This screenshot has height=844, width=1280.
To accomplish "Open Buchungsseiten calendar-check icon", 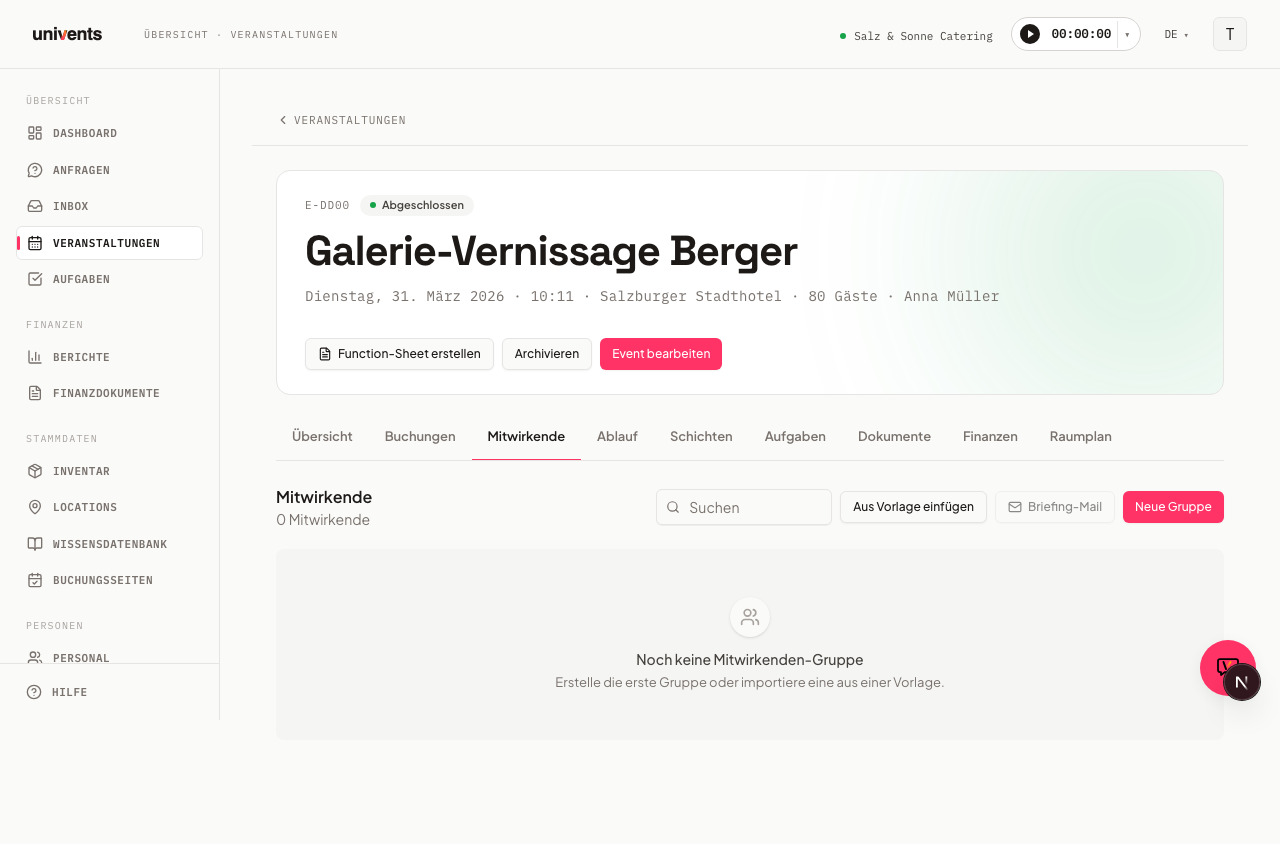I will point(35,580).
